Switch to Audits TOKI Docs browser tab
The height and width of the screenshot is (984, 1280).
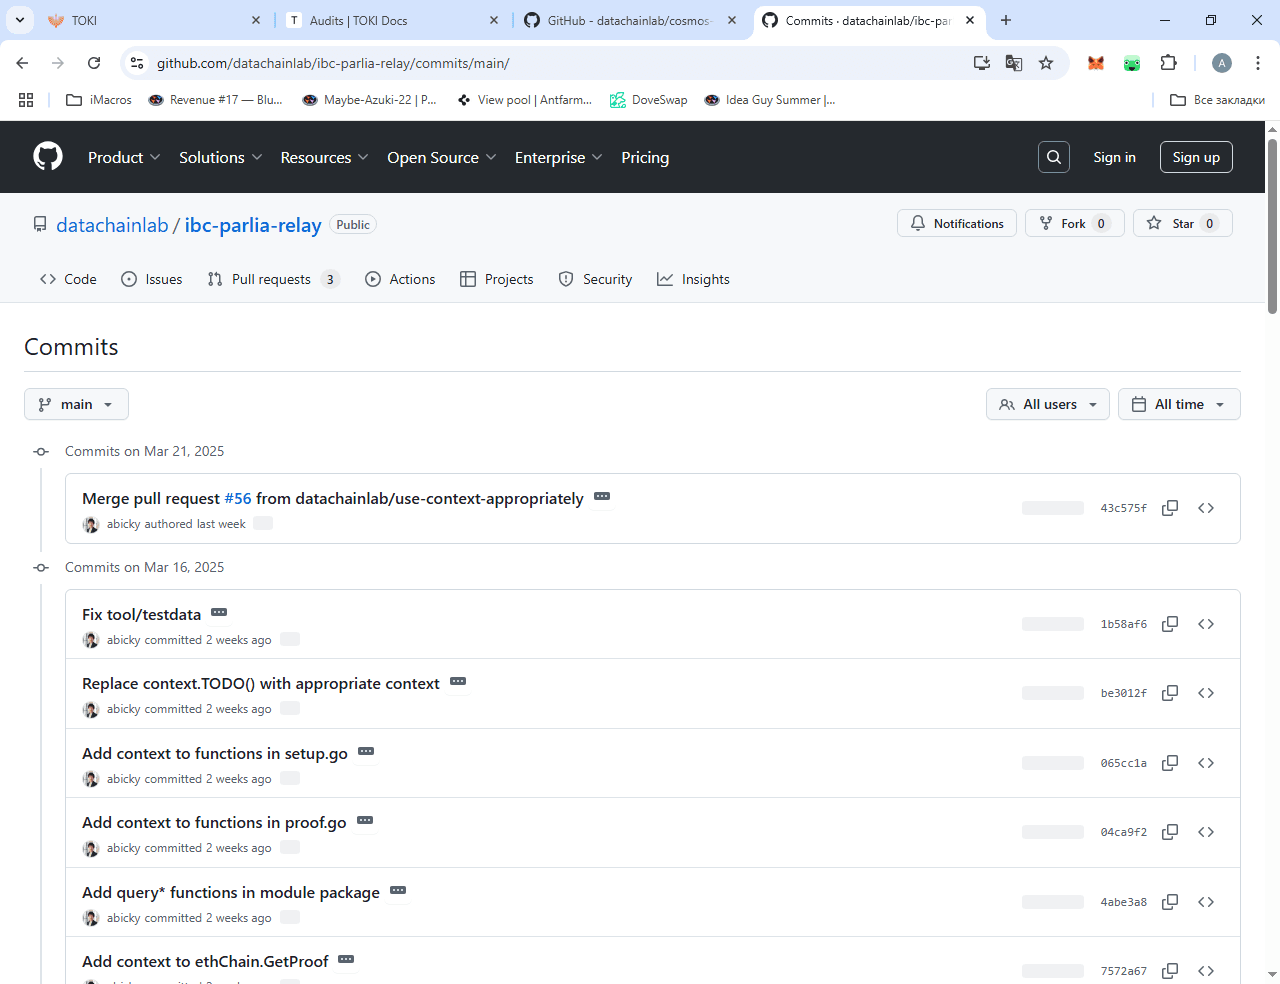point(391,20)
